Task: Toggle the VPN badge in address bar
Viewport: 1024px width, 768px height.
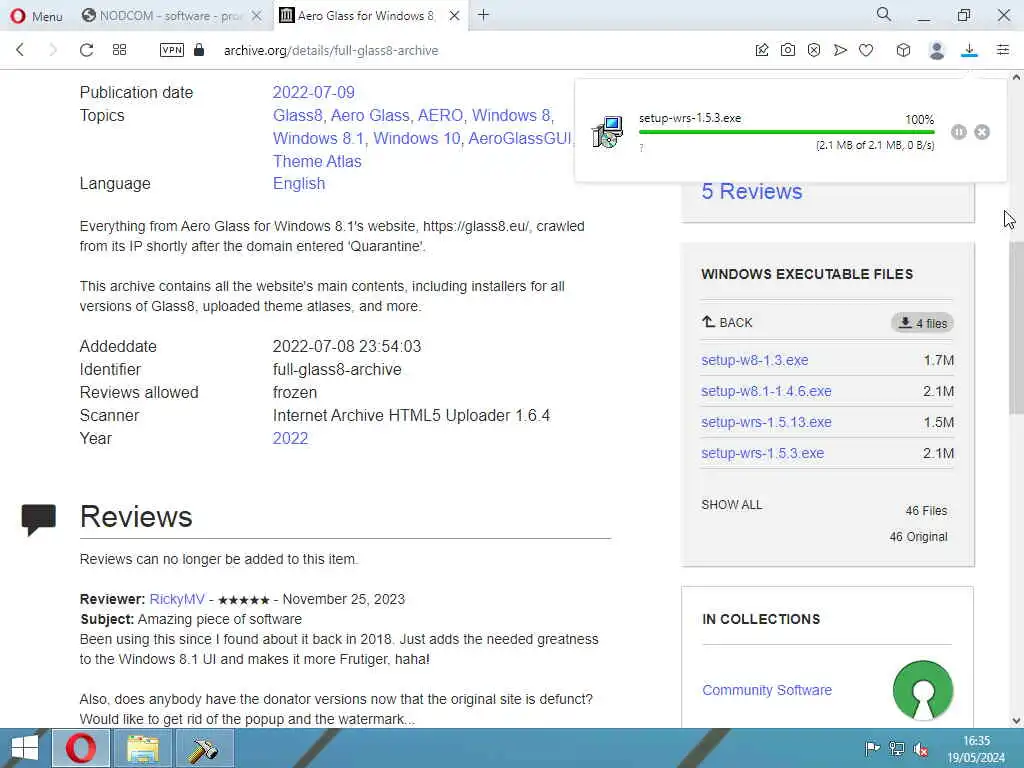Action: pos(172,50)
